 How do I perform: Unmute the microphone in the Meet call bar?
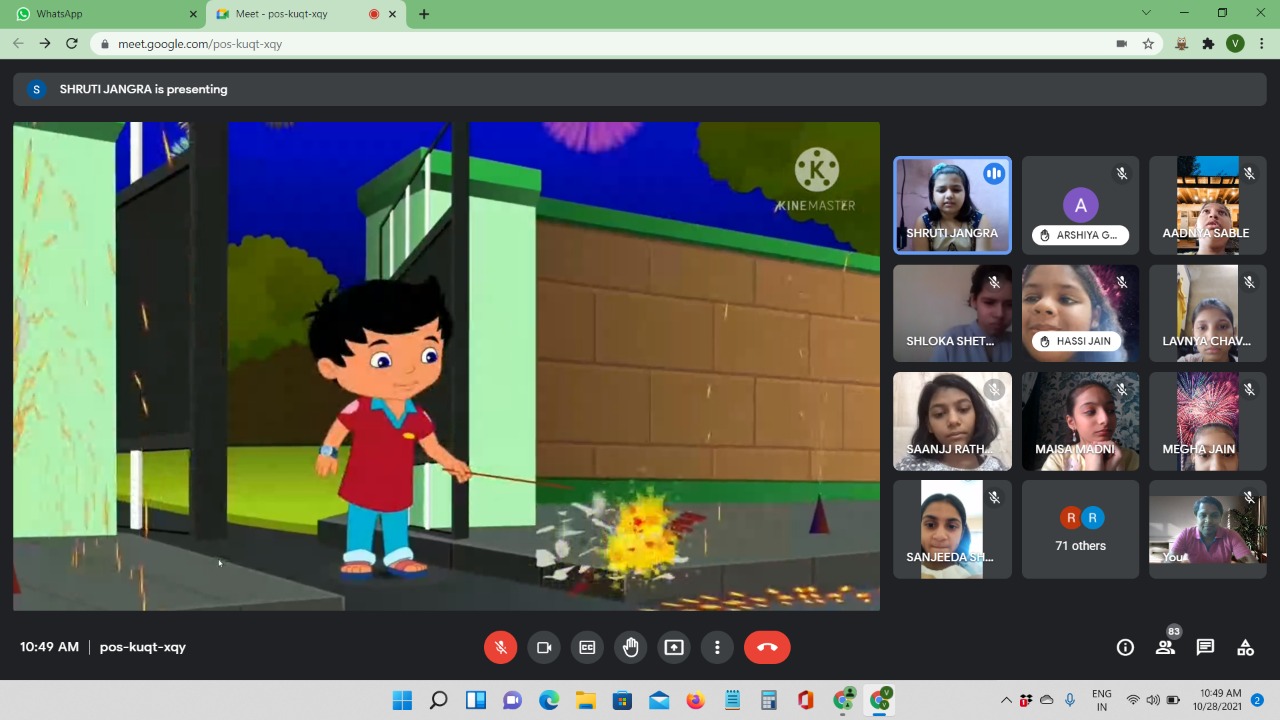501,647
